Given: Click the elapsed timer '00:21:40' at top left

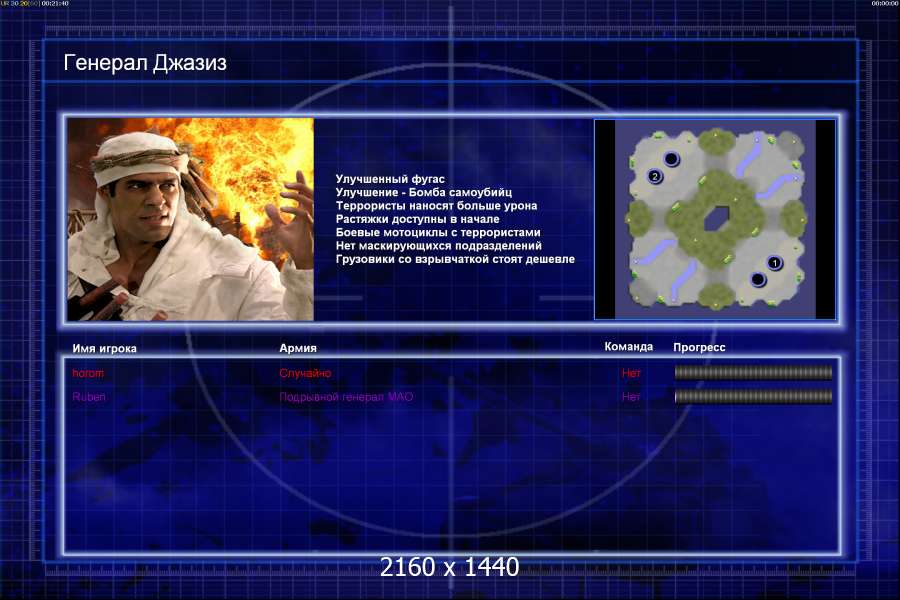Looking at the screenshot, I should click(55, 3).
